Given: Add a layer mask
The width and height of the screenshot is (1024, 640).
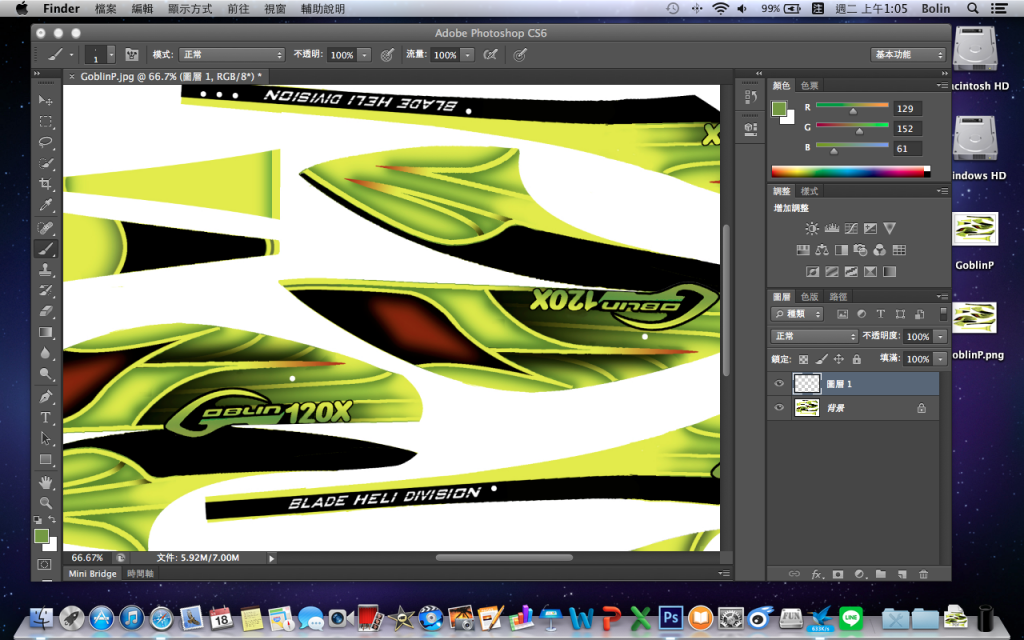Looking at the screenshot, I should 838,574.
